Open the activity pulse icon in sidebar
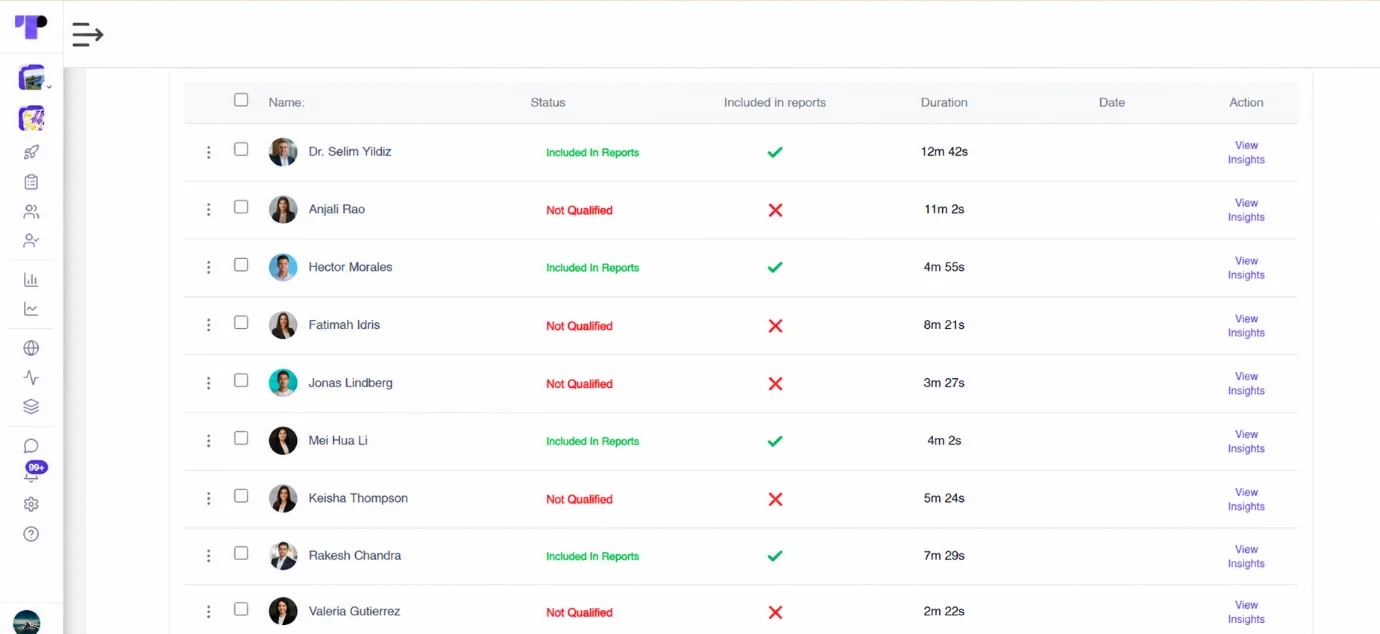 tap(31, 378)
